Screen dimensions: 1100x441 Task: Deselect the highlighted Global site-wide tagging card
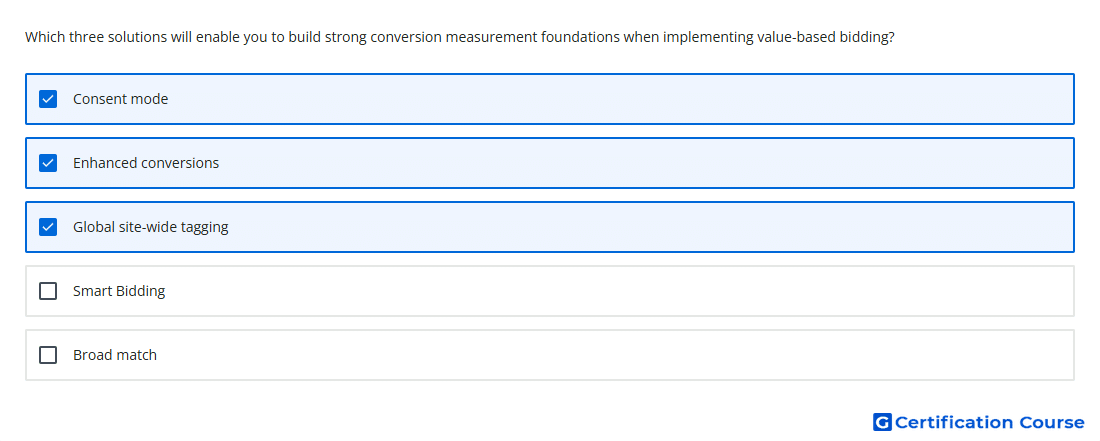click(550, 227)
